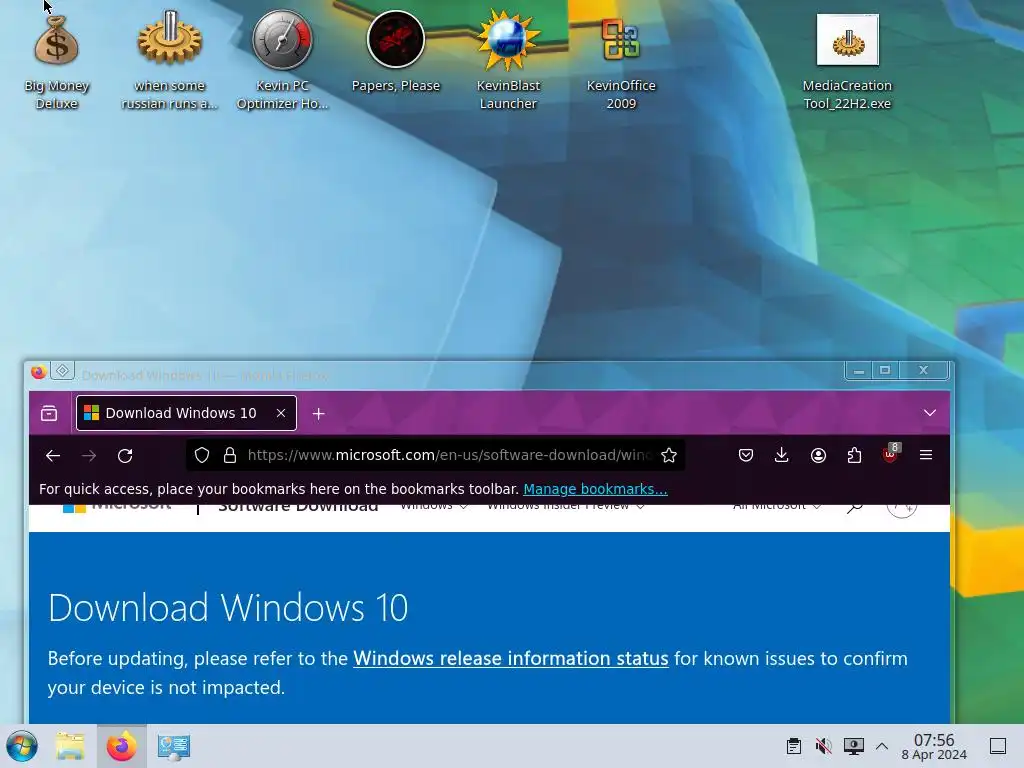Toggle muted volume tray icon
1024x768 pixels.
click(824, 746)
